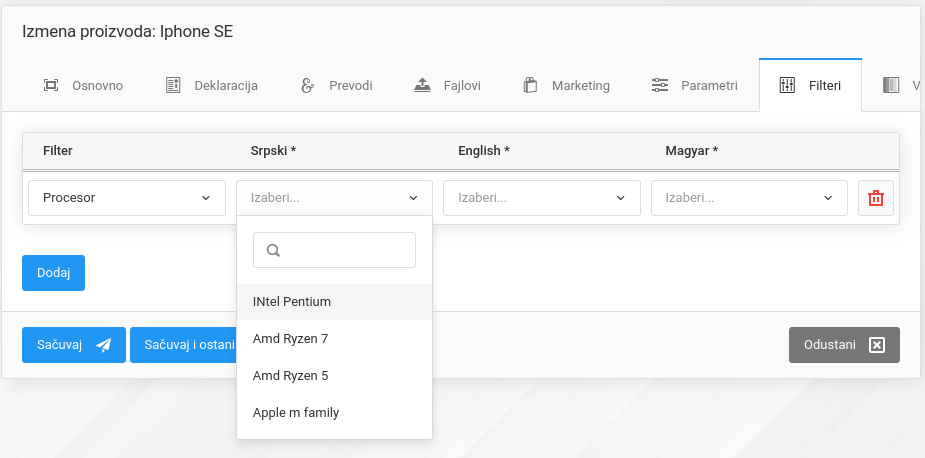Focus the dropdown search input field
Viewport: 925px width, 458px height.
[345, 250]
